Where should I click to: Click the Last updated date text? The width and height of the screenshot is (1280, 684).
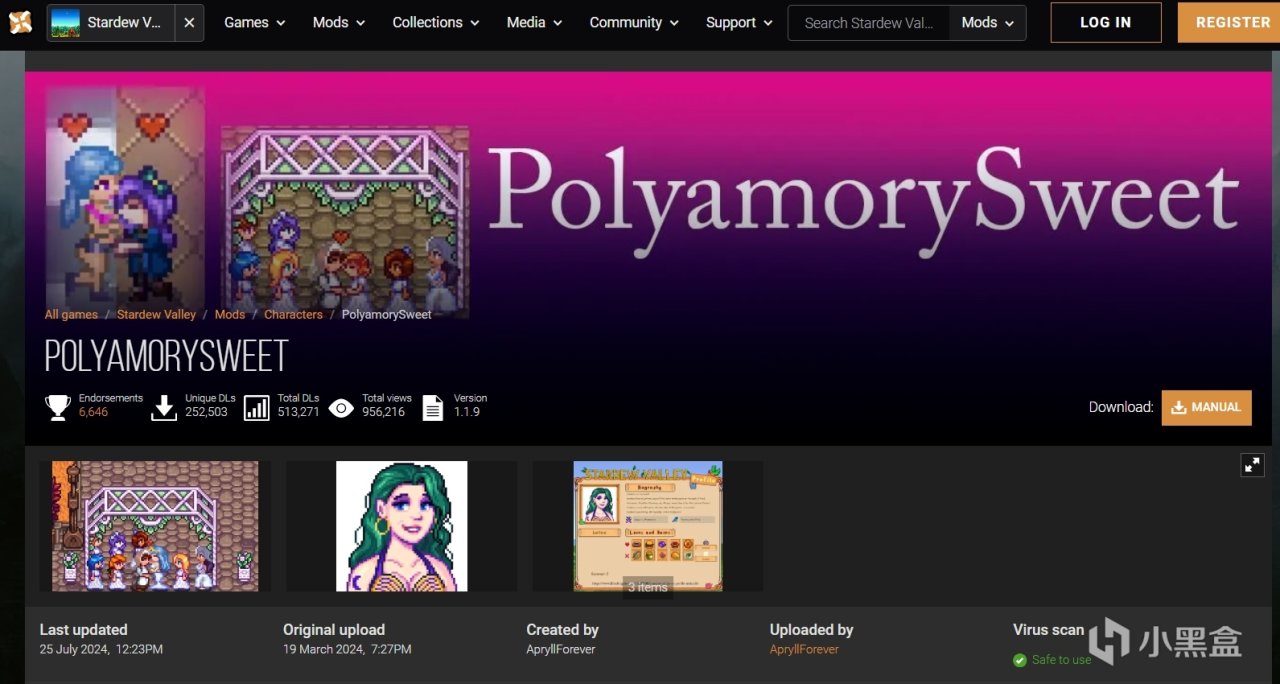tap(101, 649)
